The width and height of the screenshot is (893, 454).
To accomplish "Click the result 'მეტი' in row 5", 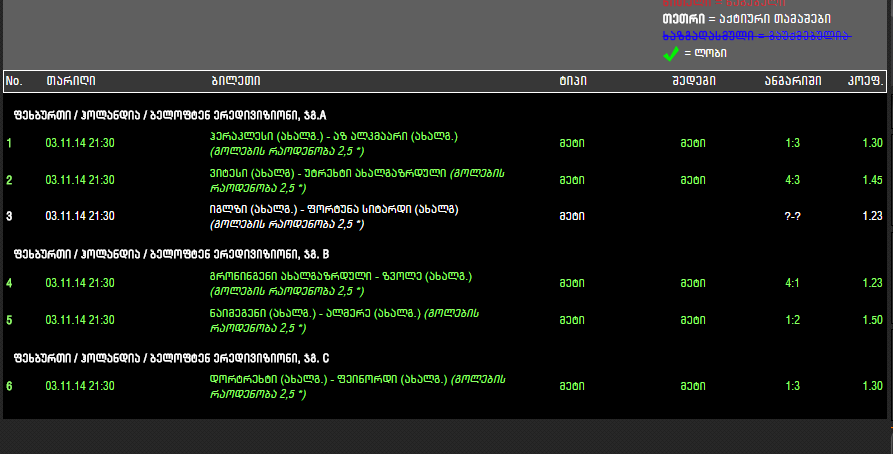I will point(693,320).
